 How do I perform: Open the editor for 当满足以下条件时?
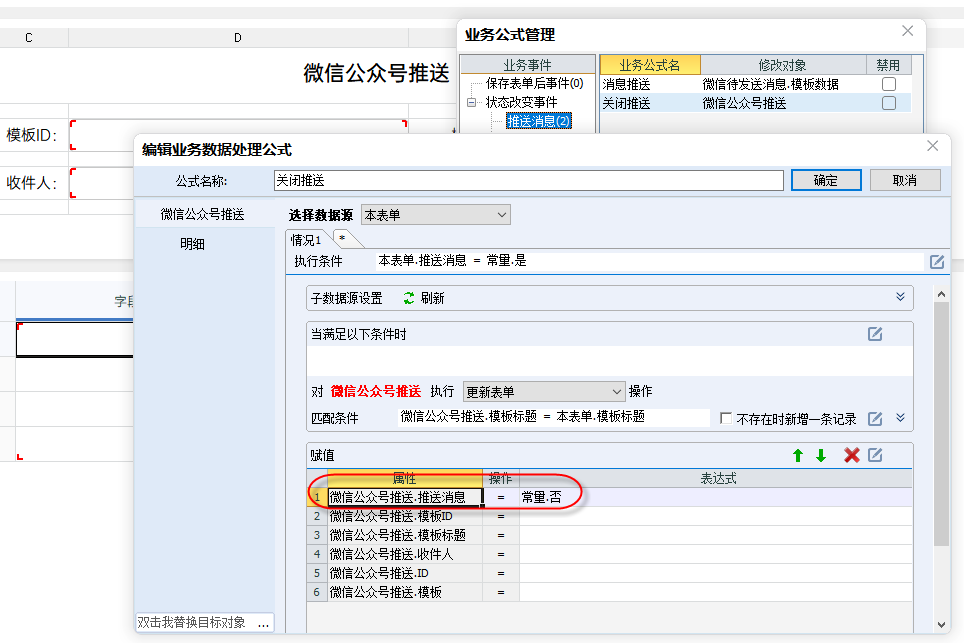(x=875, y=334)
